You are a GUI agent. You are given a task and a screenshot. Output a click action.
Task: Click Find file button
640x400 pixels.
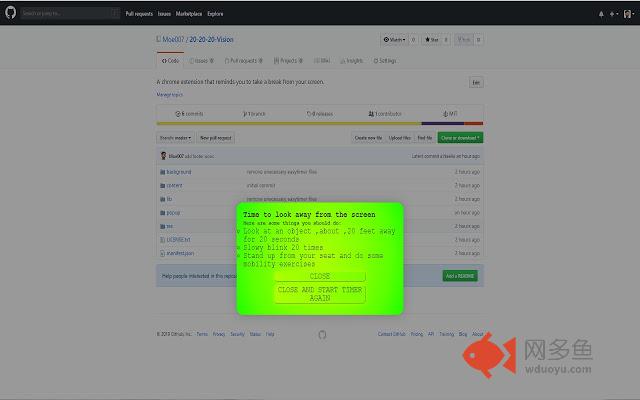424,138
